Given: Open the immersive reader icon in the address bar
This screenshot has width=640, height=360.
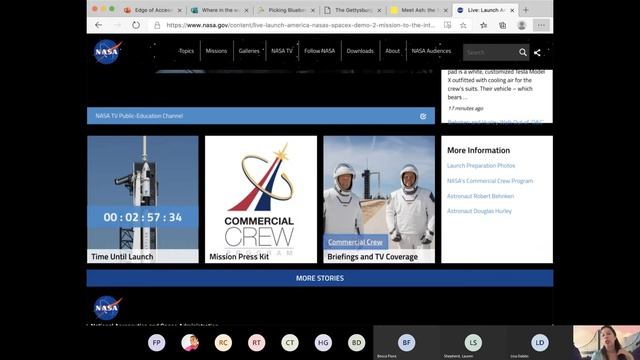Looking at the screenshot, I should (x=448, y=25).
